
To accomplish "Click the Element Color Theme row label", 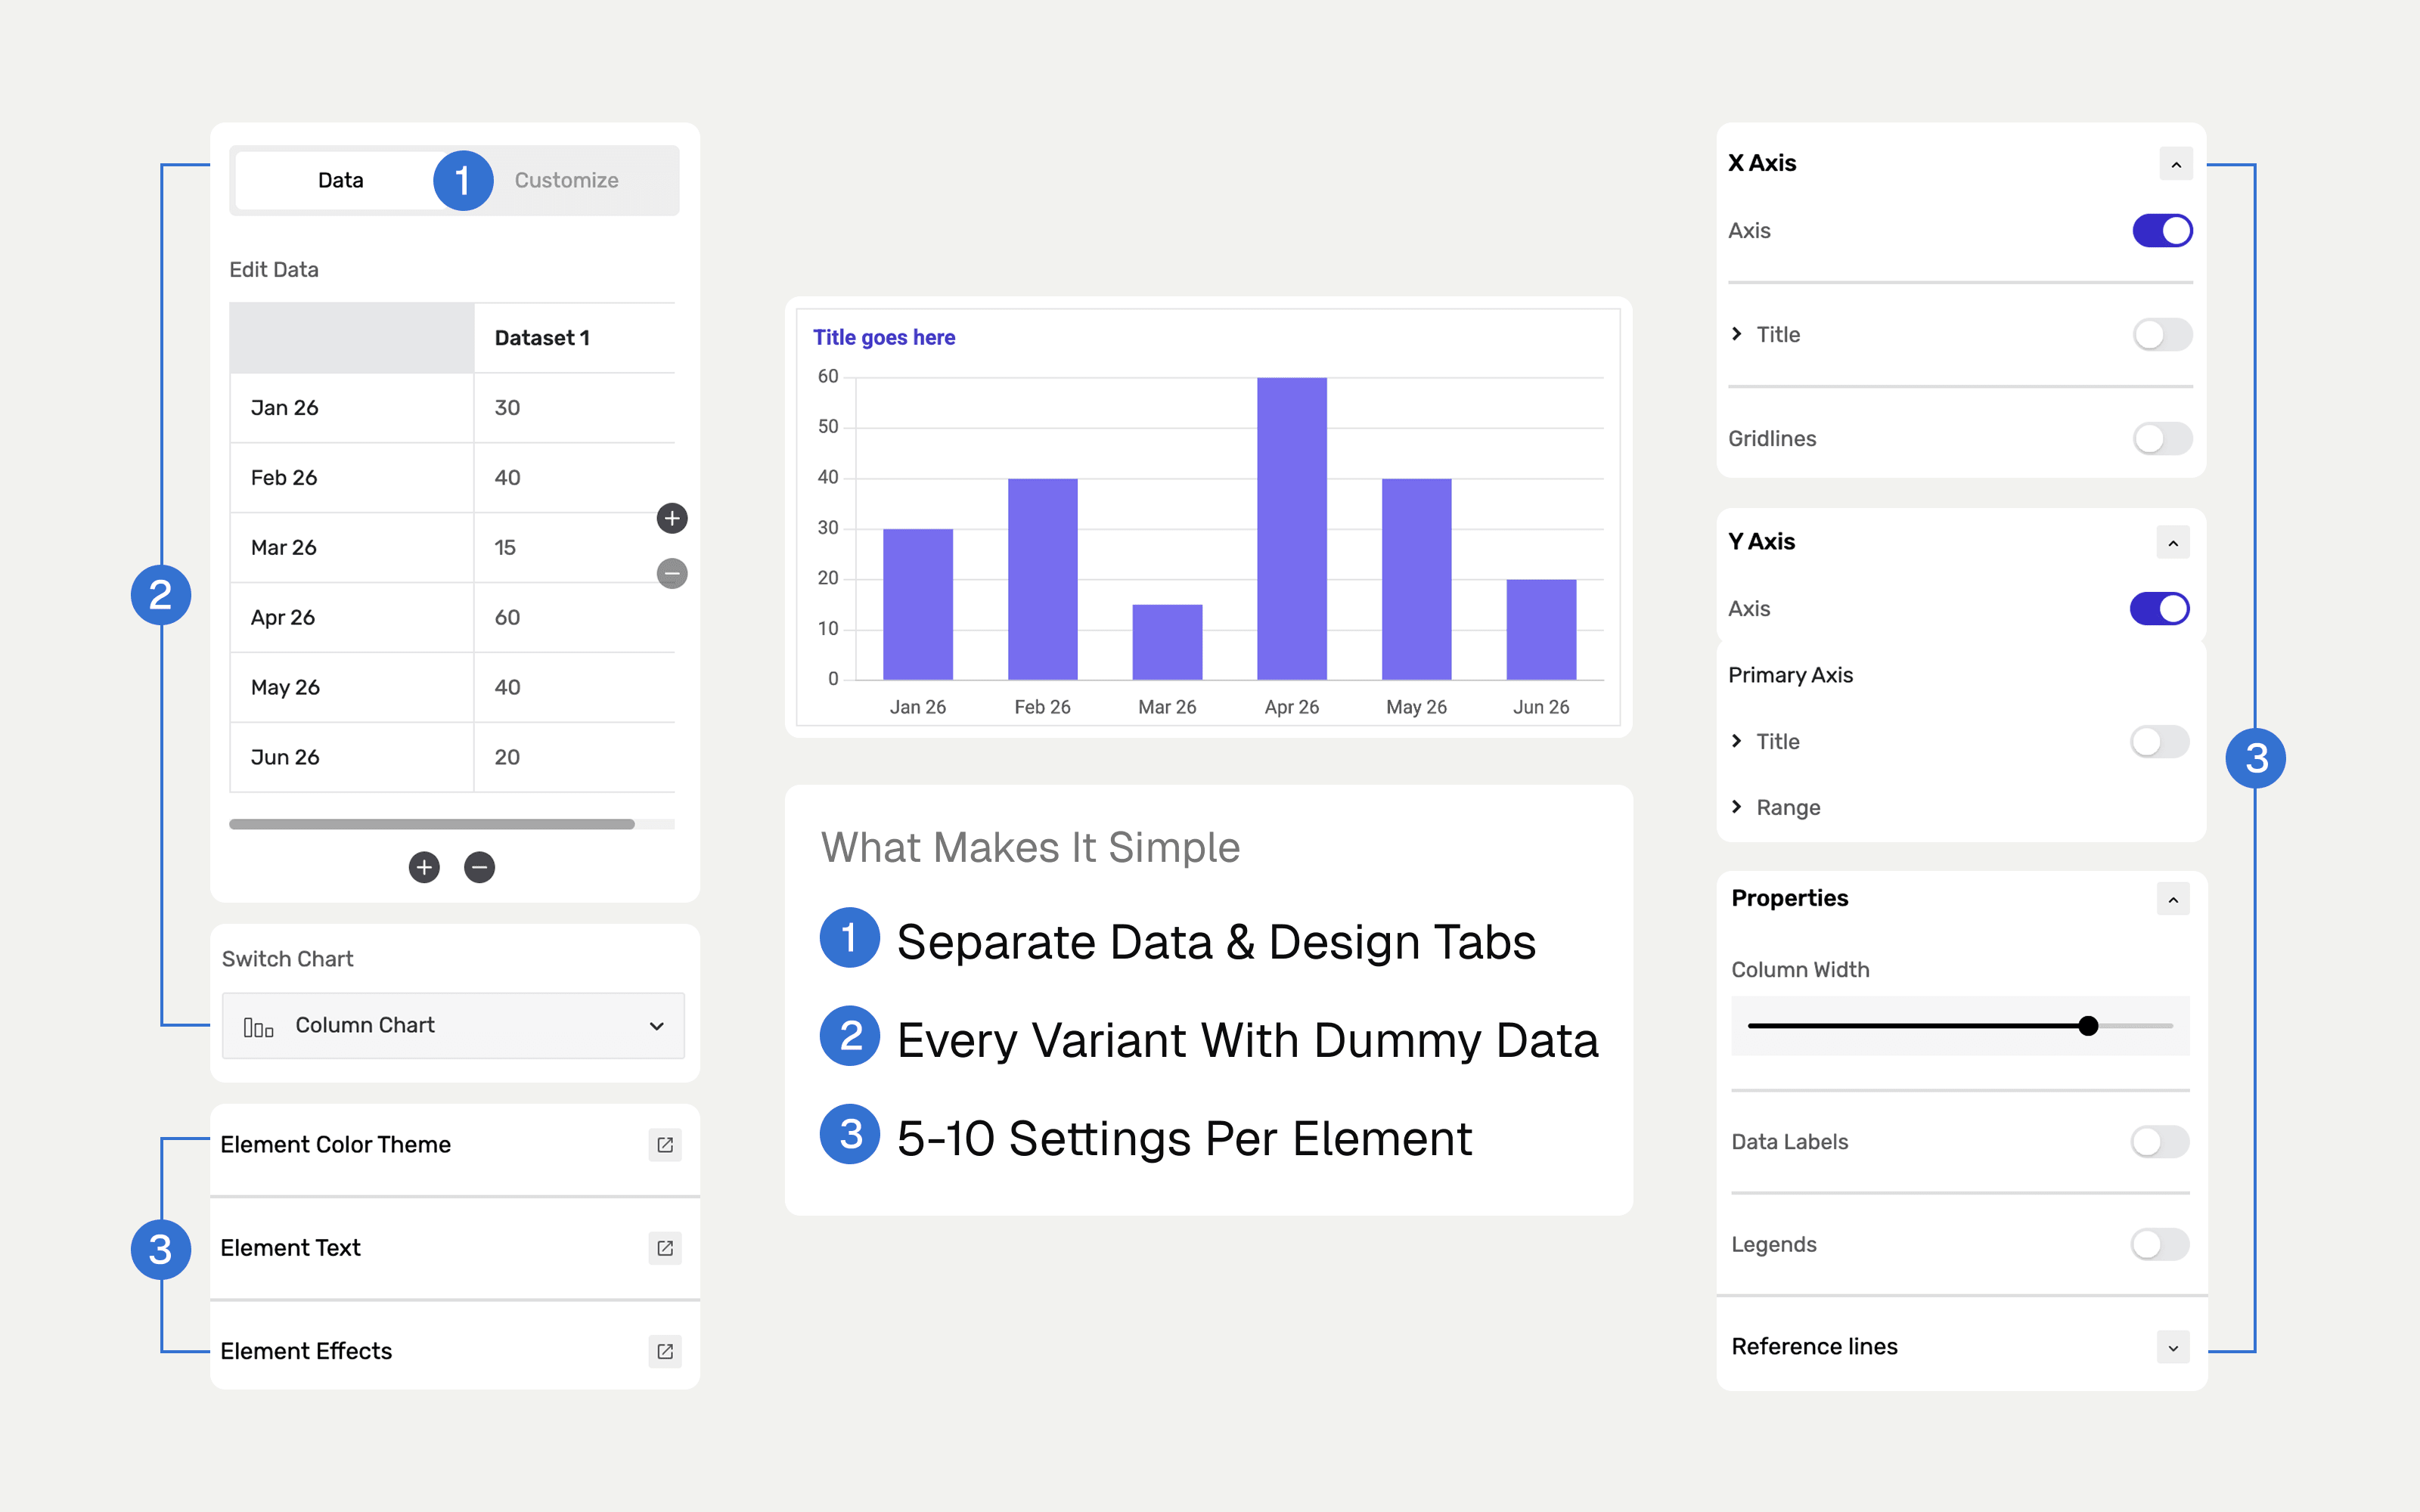I will tap(336, 1145).
